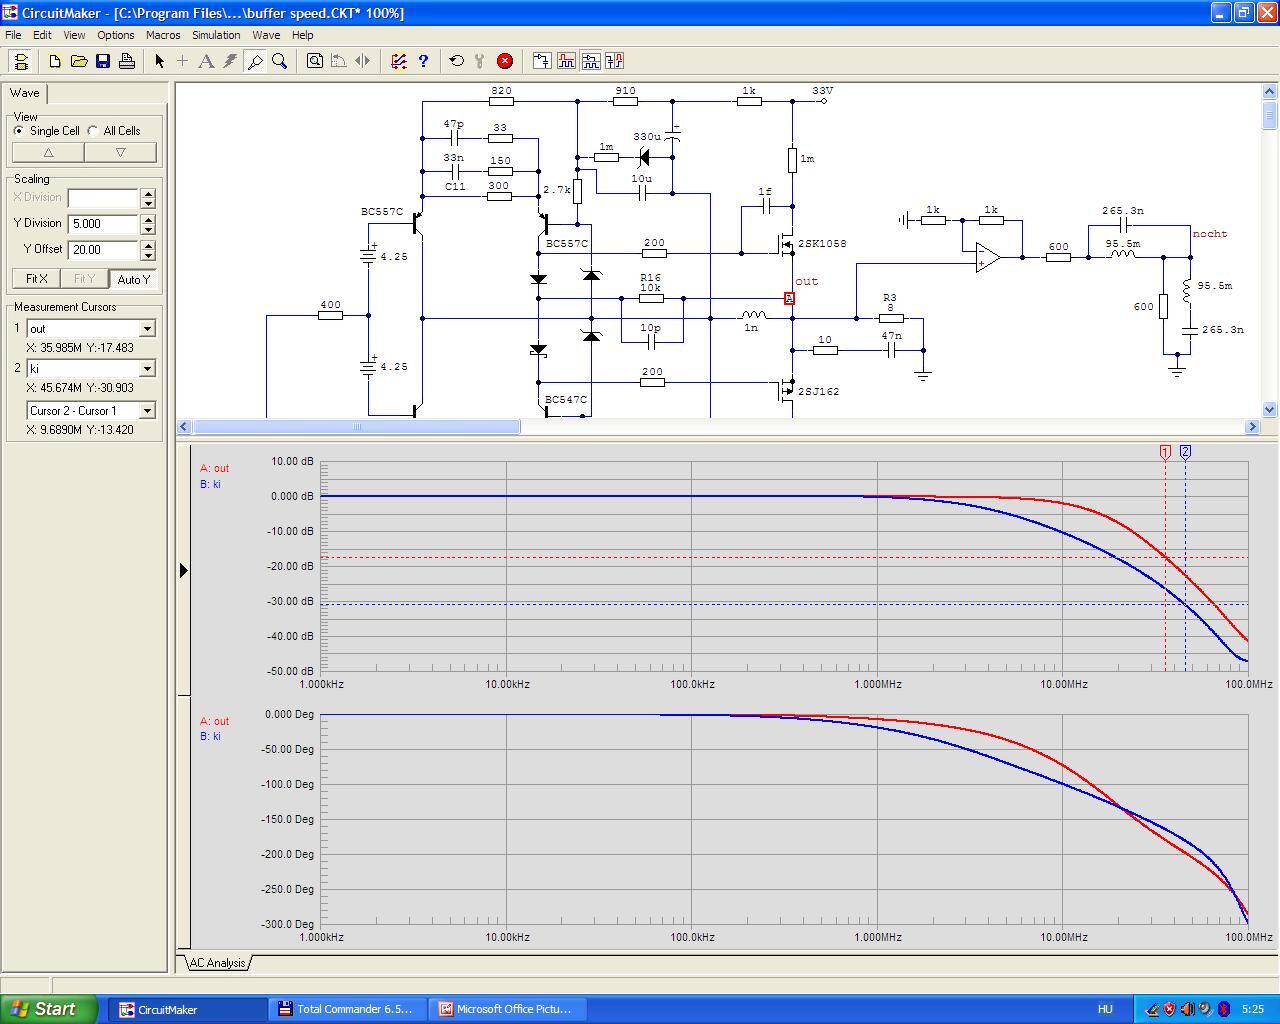The image size is (1280, 1024).
Task: Click the Print toolbar icon
Action: (x=127, y=61)
